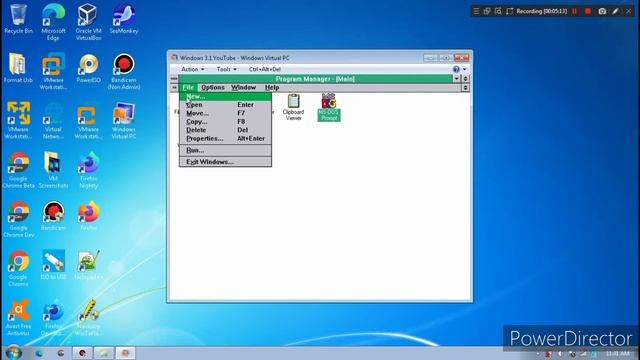Launch Avast Free Antivirus from the desktop
This screenshot has height=360, width=640.
click(18, 318)
